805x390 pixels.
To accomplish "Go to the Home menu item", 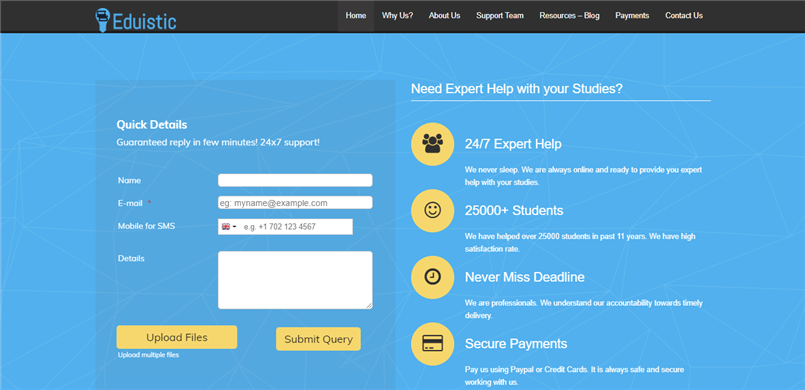I will pyautogui.click(x=356, y=16).
